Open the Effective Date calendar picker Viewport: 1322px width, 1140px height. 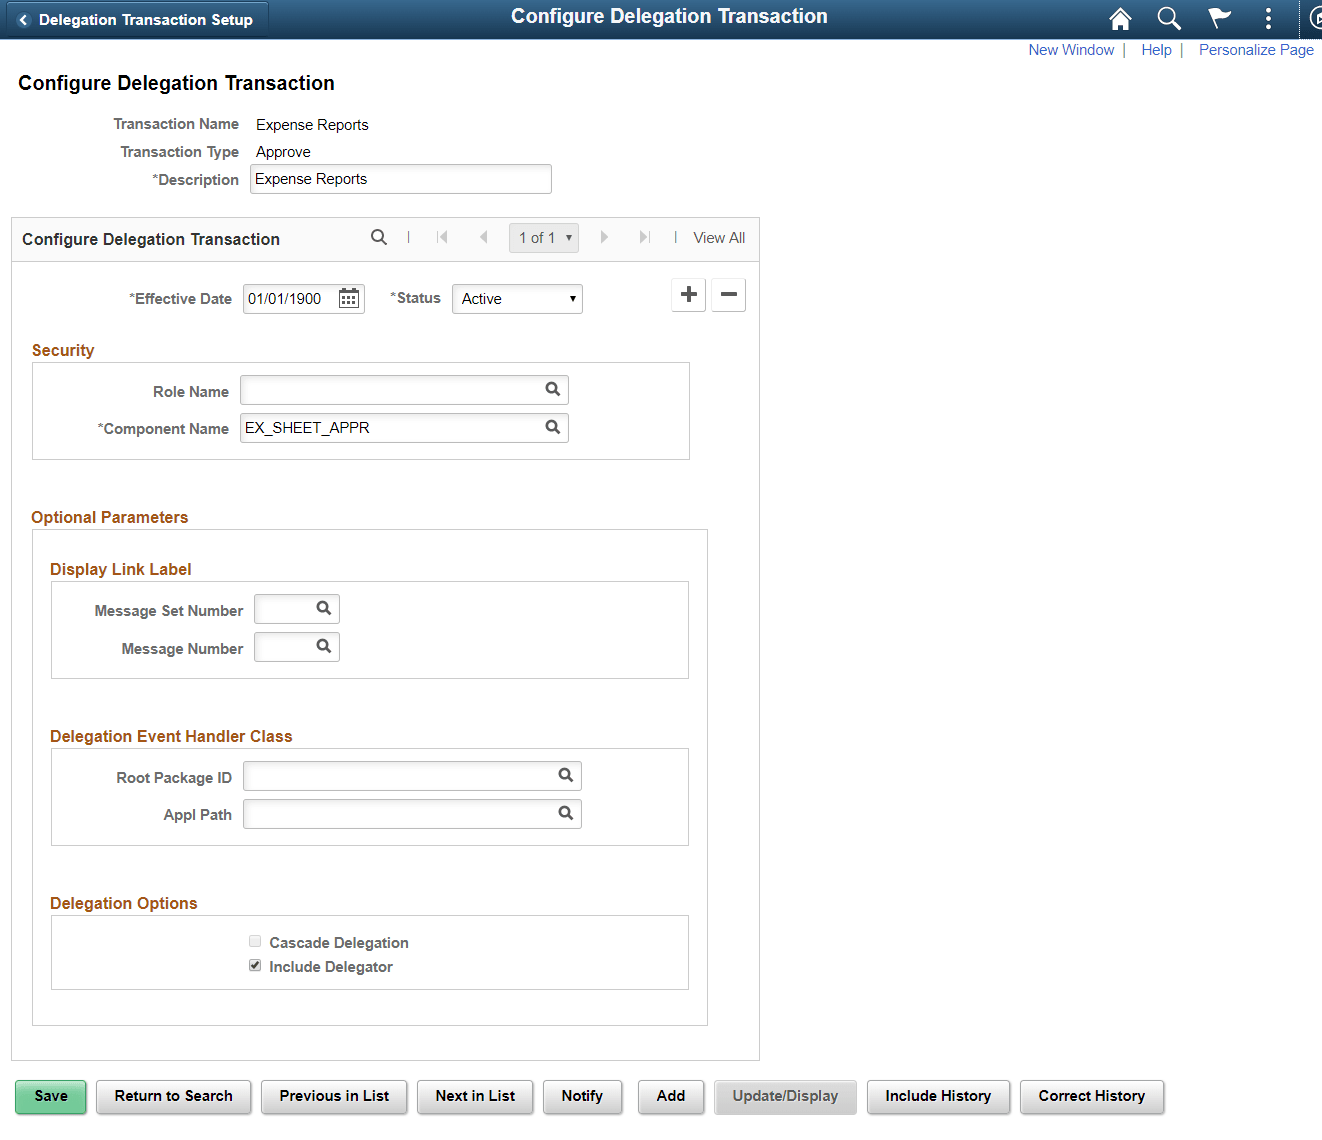pos(348,298)
